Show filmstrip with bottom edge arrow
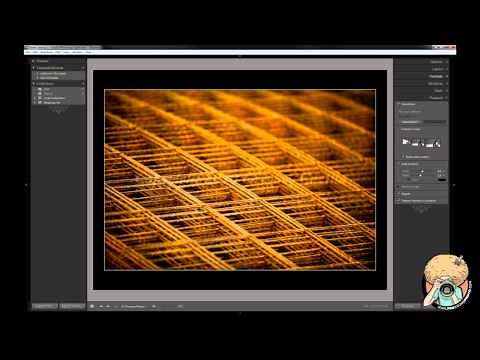 pos(240,313)
